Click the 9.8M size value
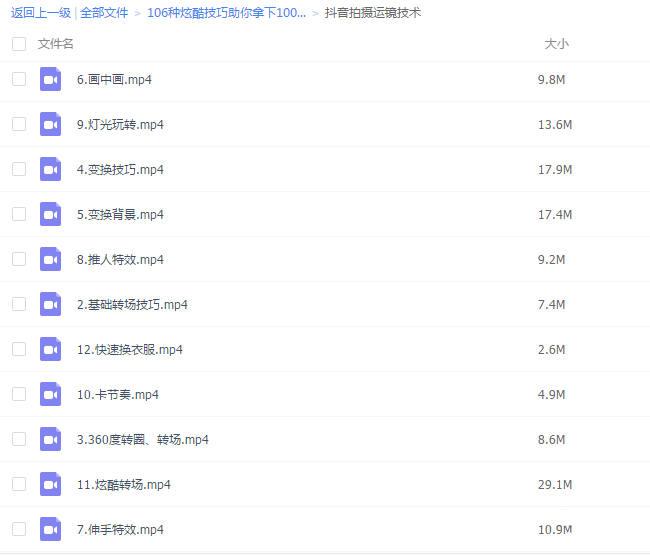The width and height of the screenshot is (650, 555). [x=551, y=79]
